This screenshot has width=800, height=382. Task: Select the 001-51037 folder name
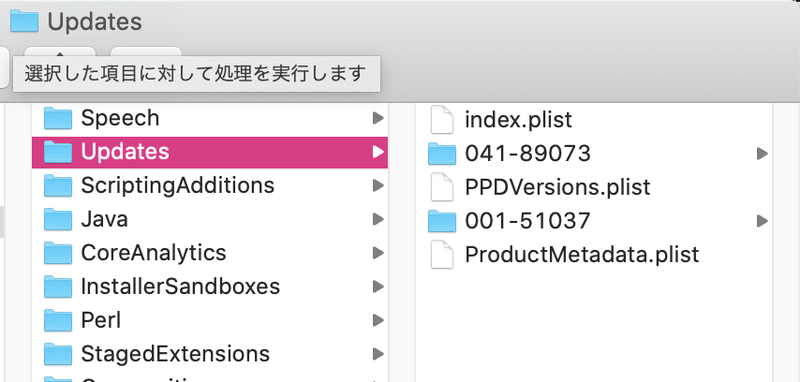coord(528,220)
